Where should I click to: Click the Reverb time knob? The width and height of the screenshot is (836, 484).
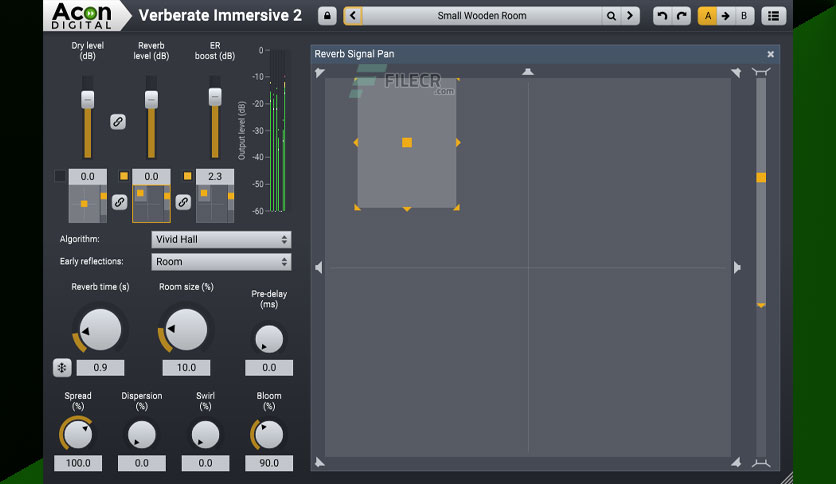pyautogui.click(x=100, y=329)
